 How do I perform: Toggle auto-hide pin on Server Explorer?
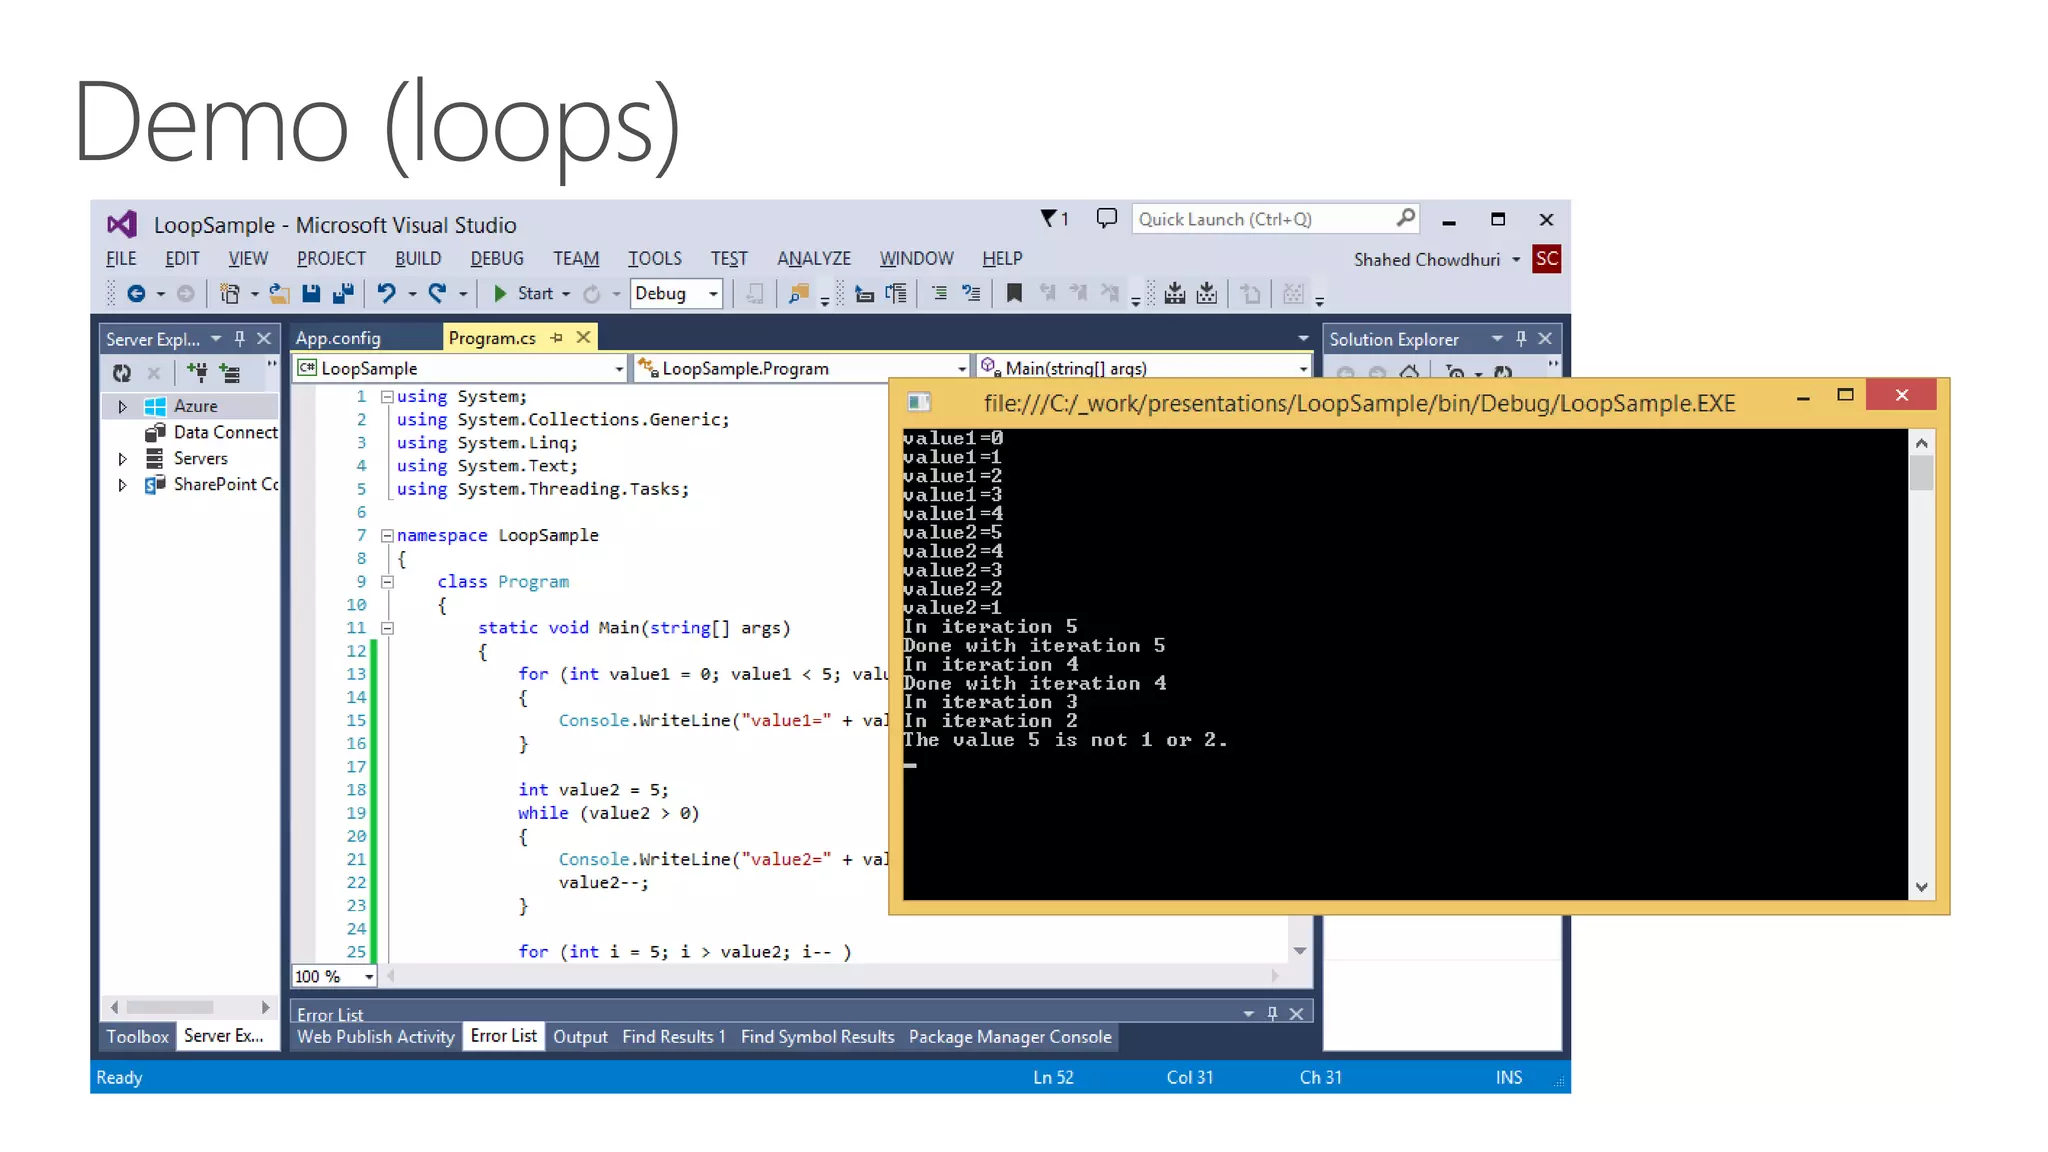(240, 339)
